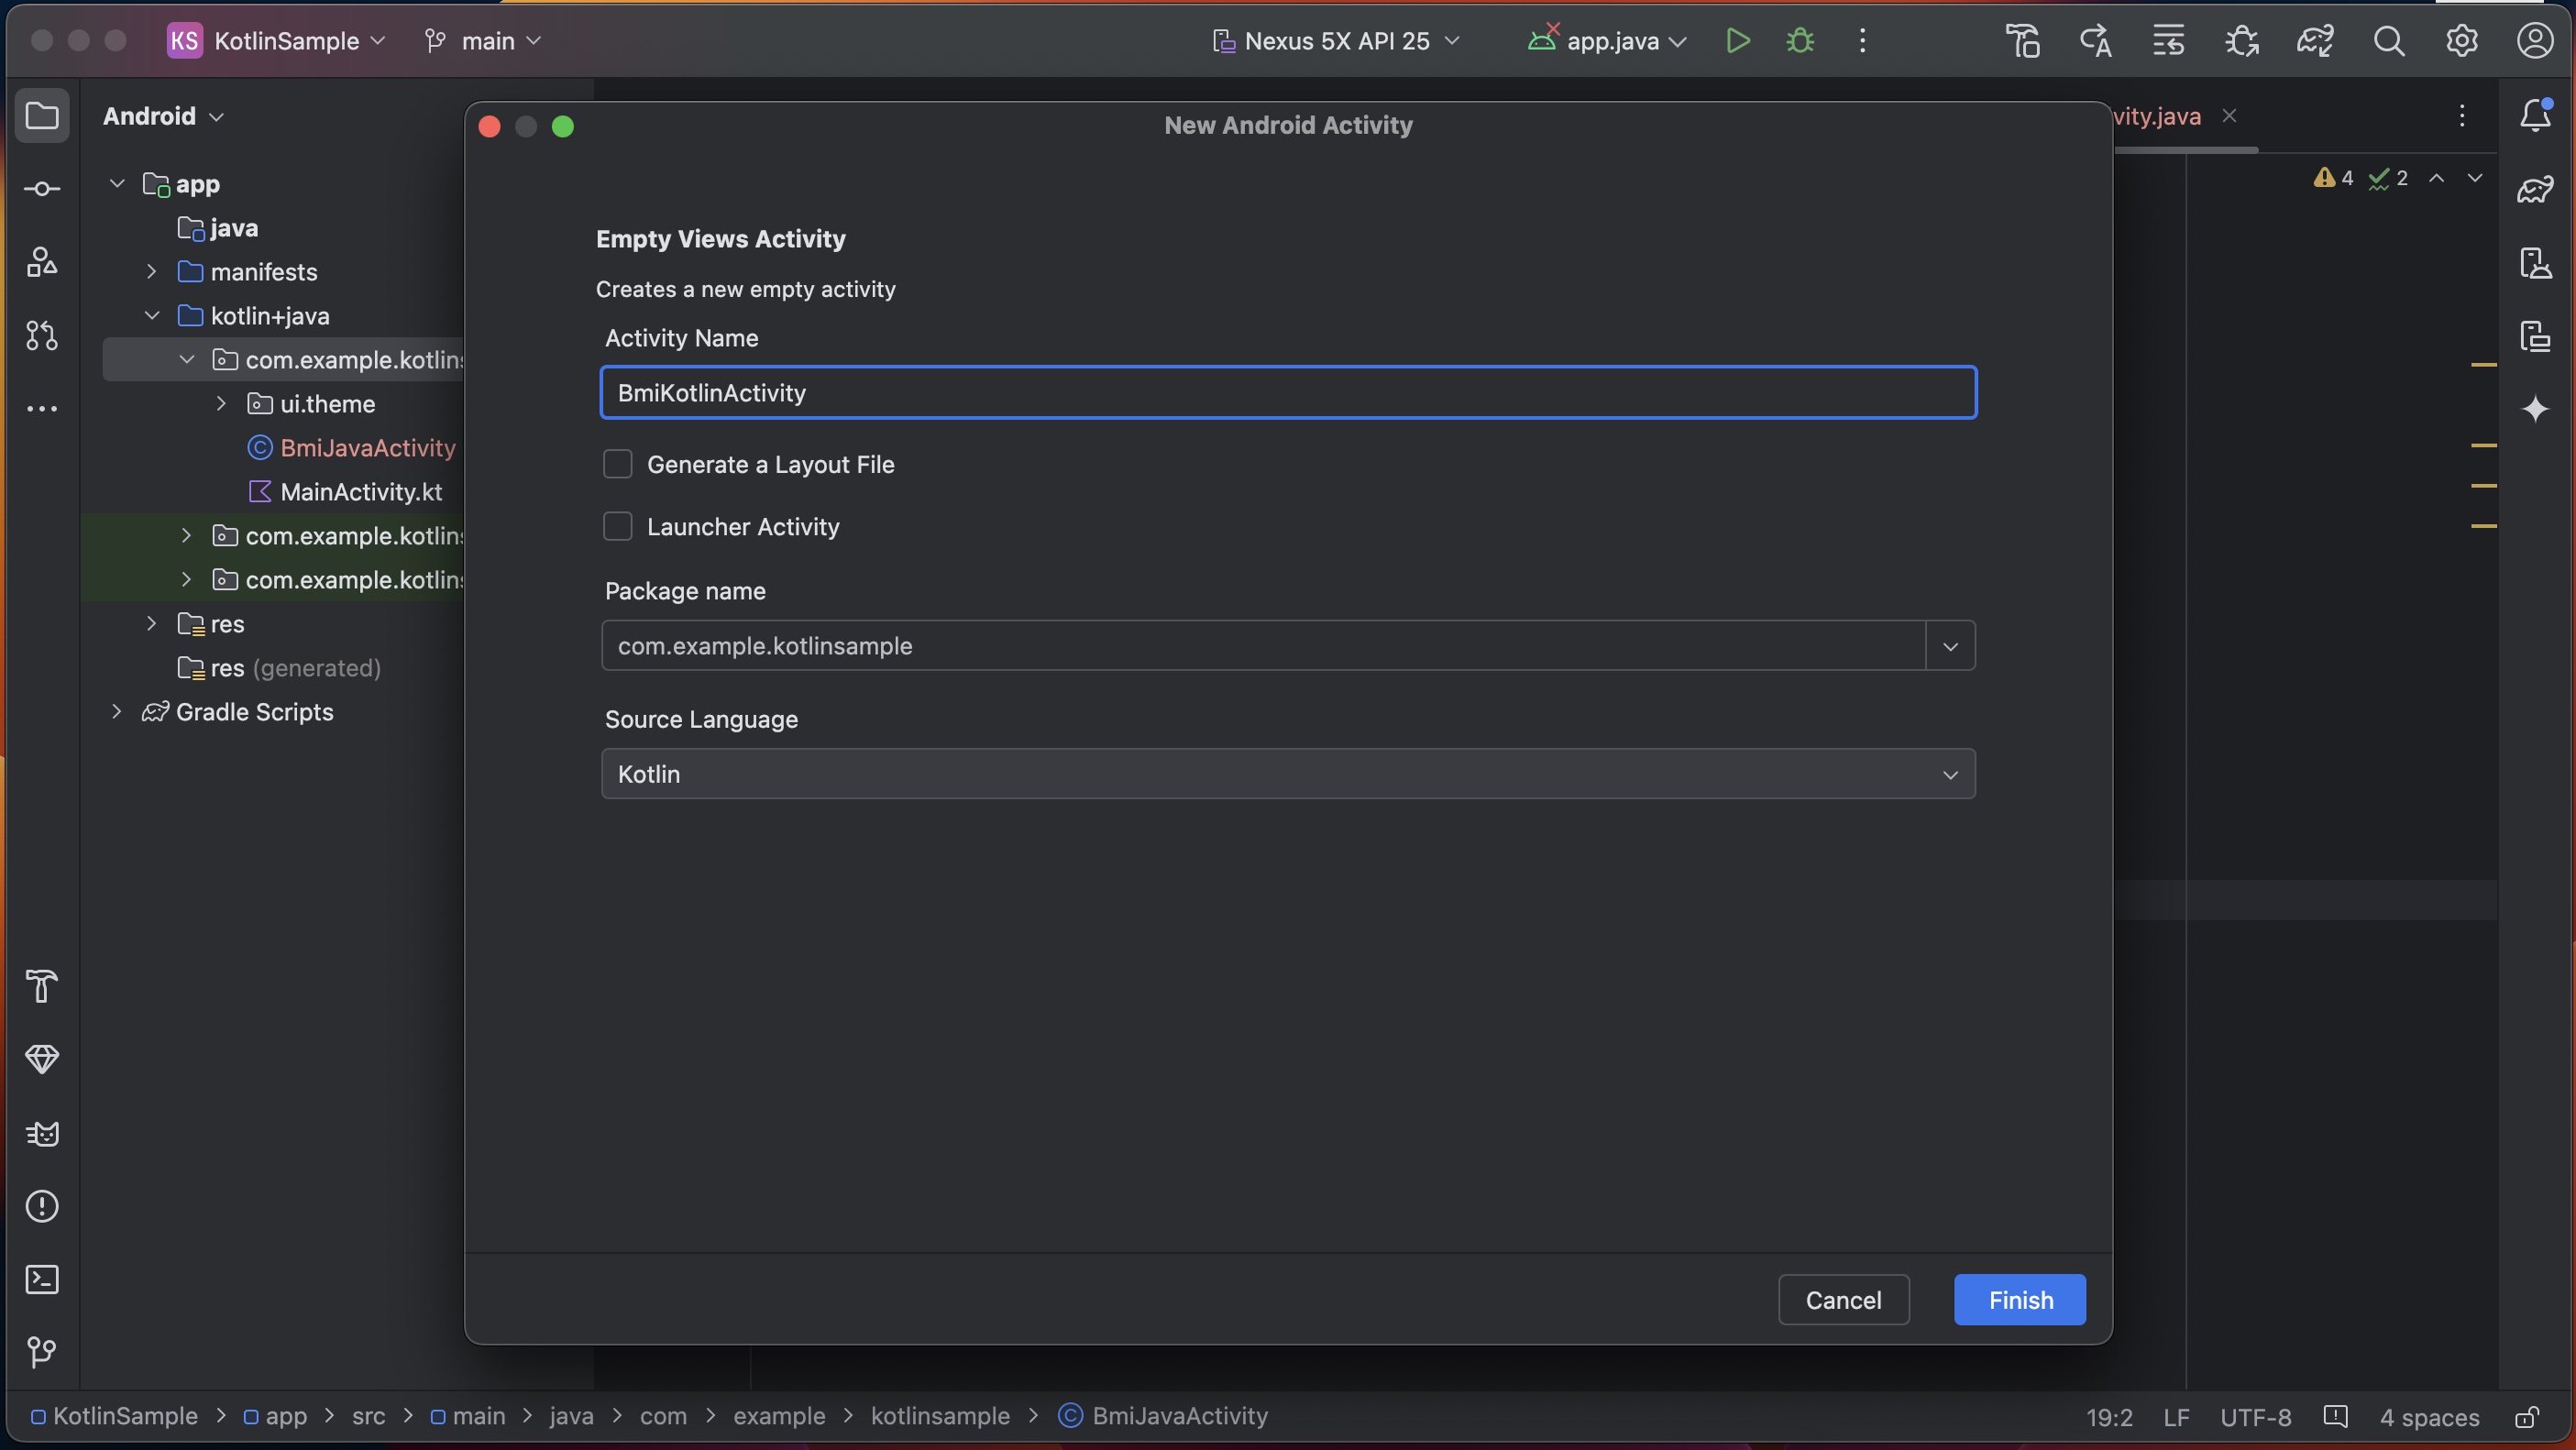Click Search Everywhere magnifier icon
2576x1450 pixels.
pyautogui.click(x=2389, y=41)
